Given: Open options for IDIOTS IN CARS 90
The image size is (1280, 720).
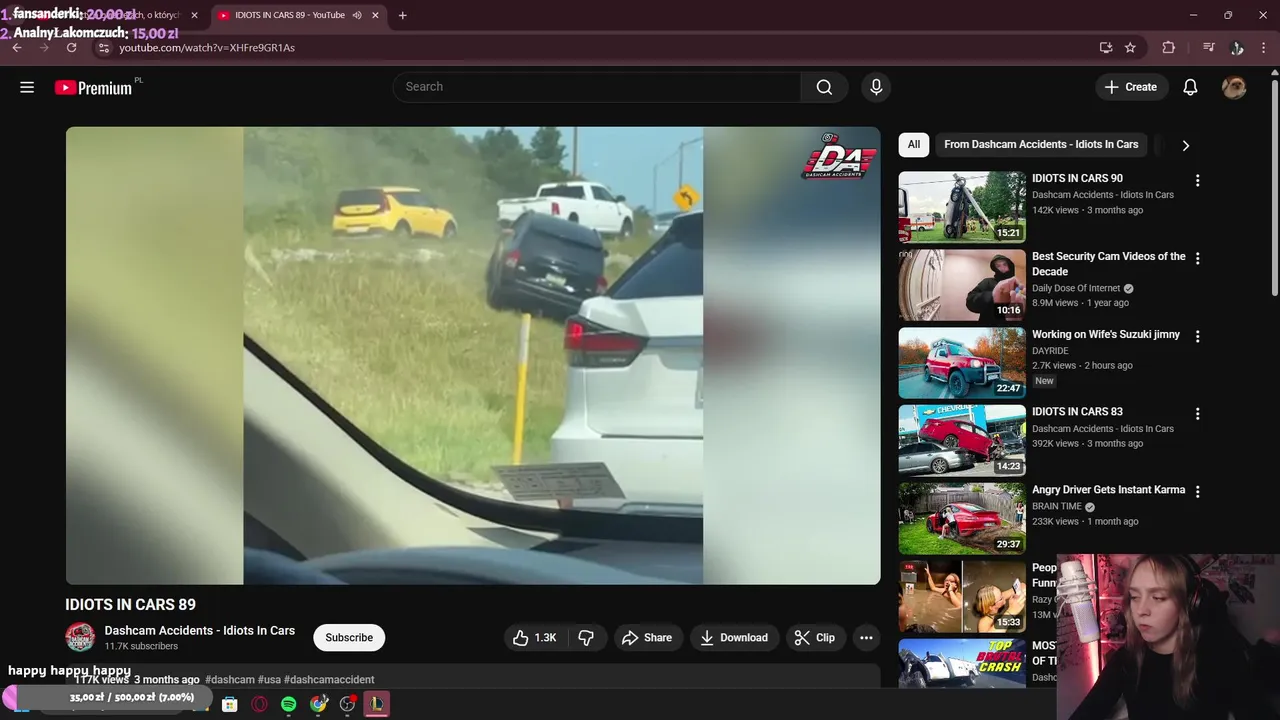Looking at the screenshot, I should (1197, 181).
